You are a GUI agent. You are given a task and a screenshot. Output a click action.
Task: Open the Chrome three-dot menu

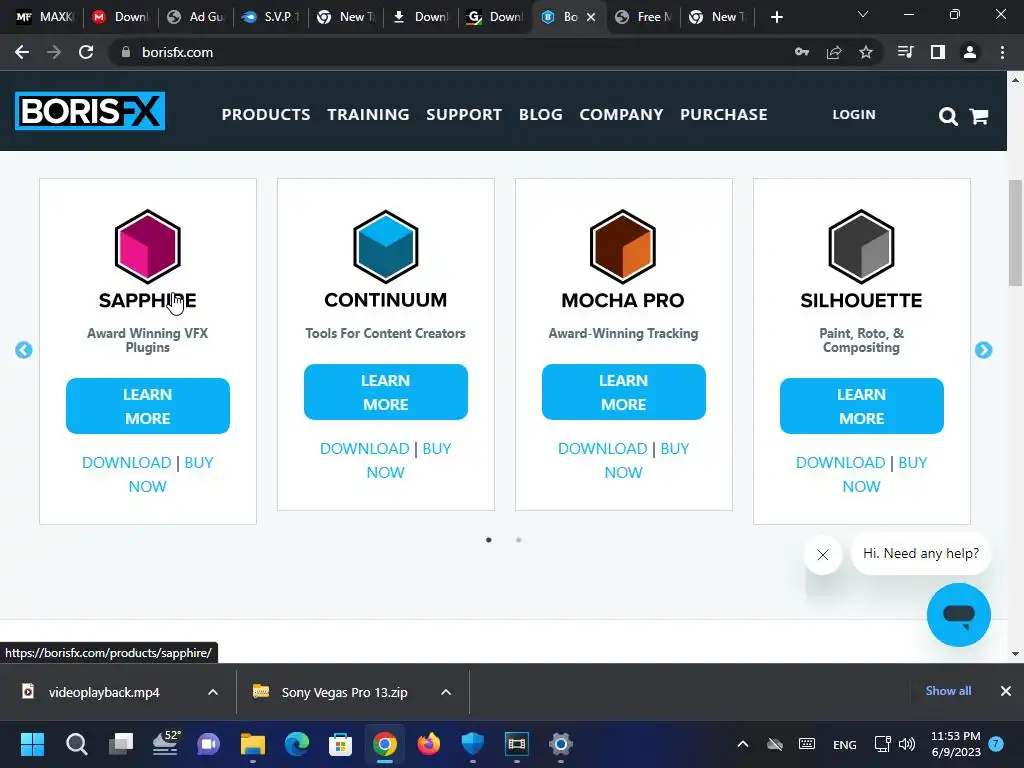(x=1002, y=52)
